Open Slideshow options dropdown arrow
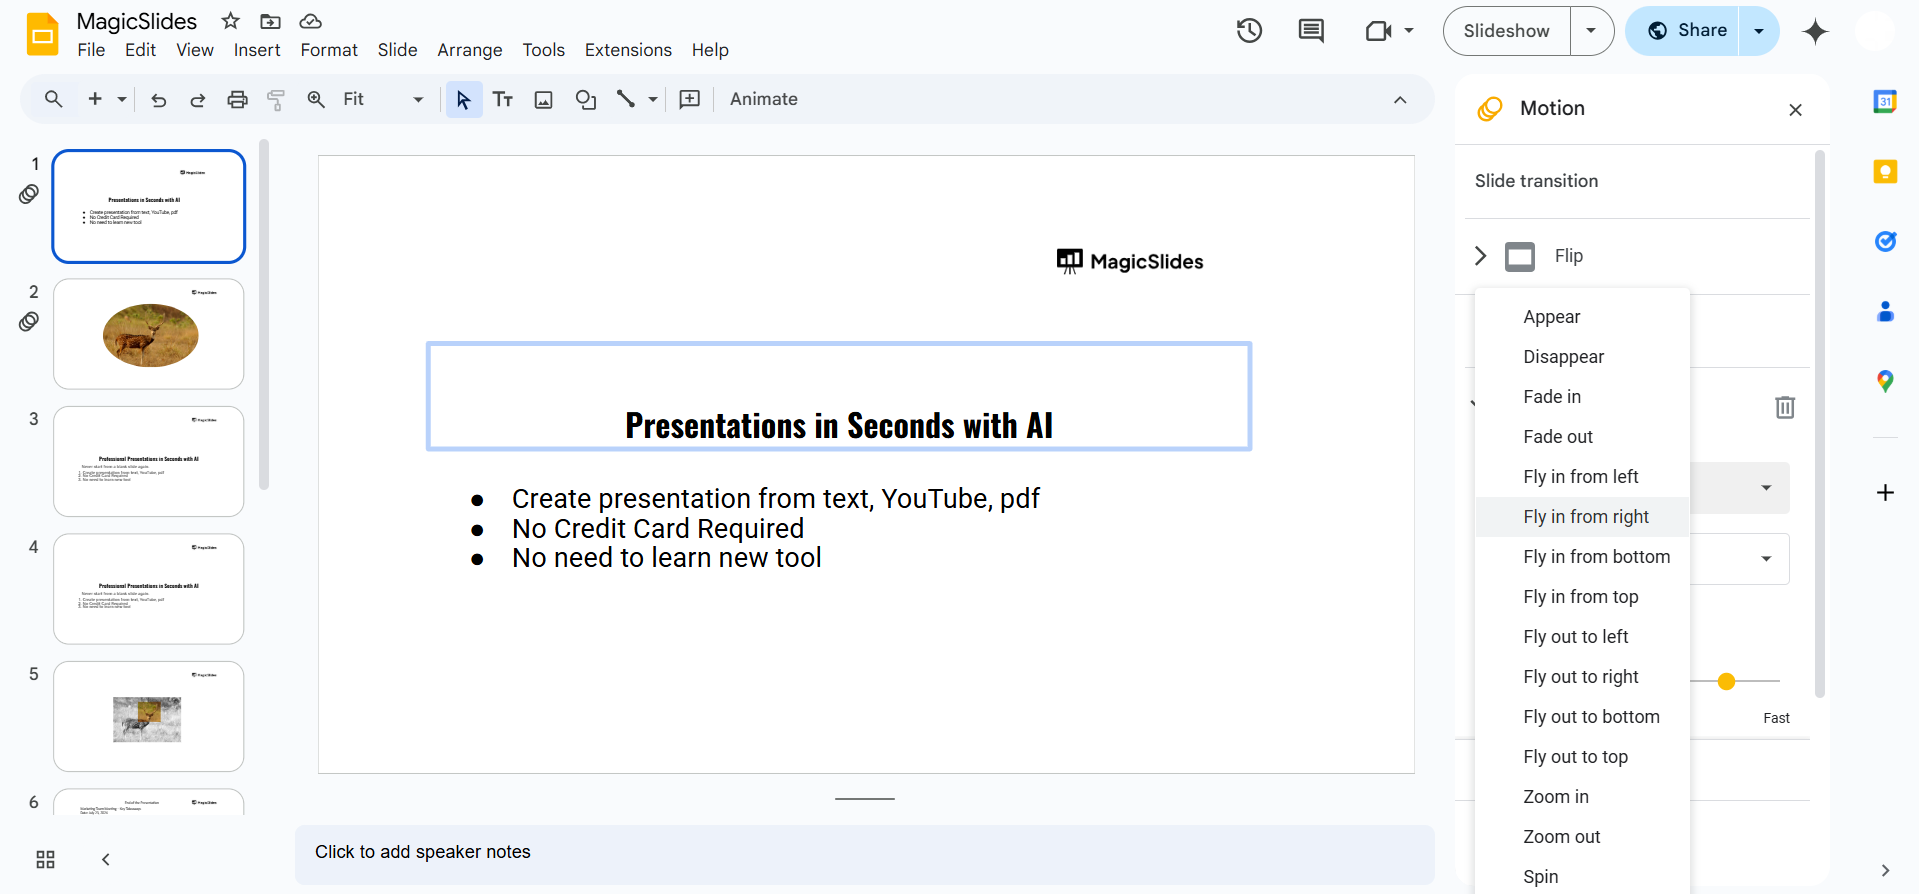Viewport: 1919px width, 894px height. tap(1591, 31)
